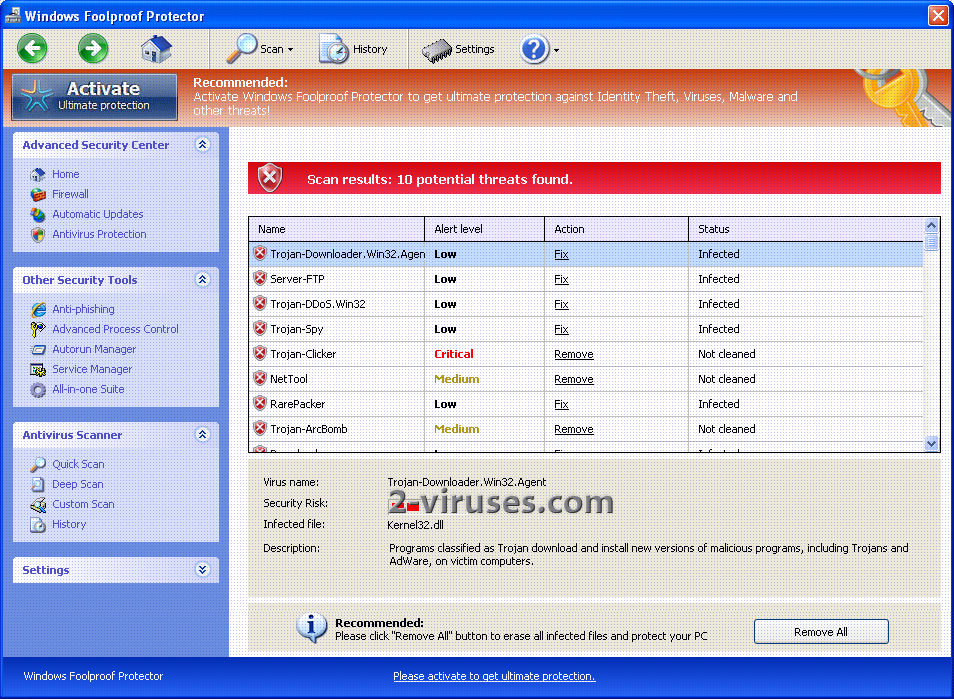Screen dimensions: 954x699
Task: Click the blue info icon near Recommended
Action: tap(312, 628)
